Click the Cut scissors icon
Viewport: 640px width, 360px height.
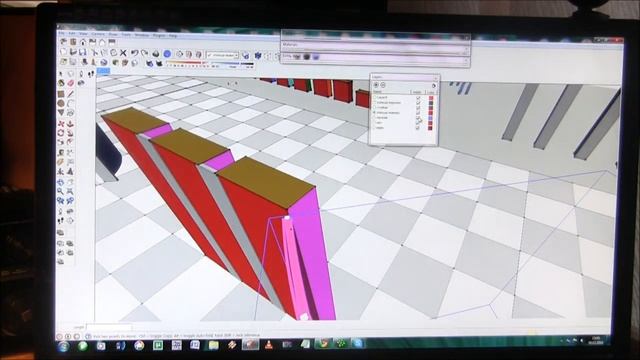coord(94,53)
